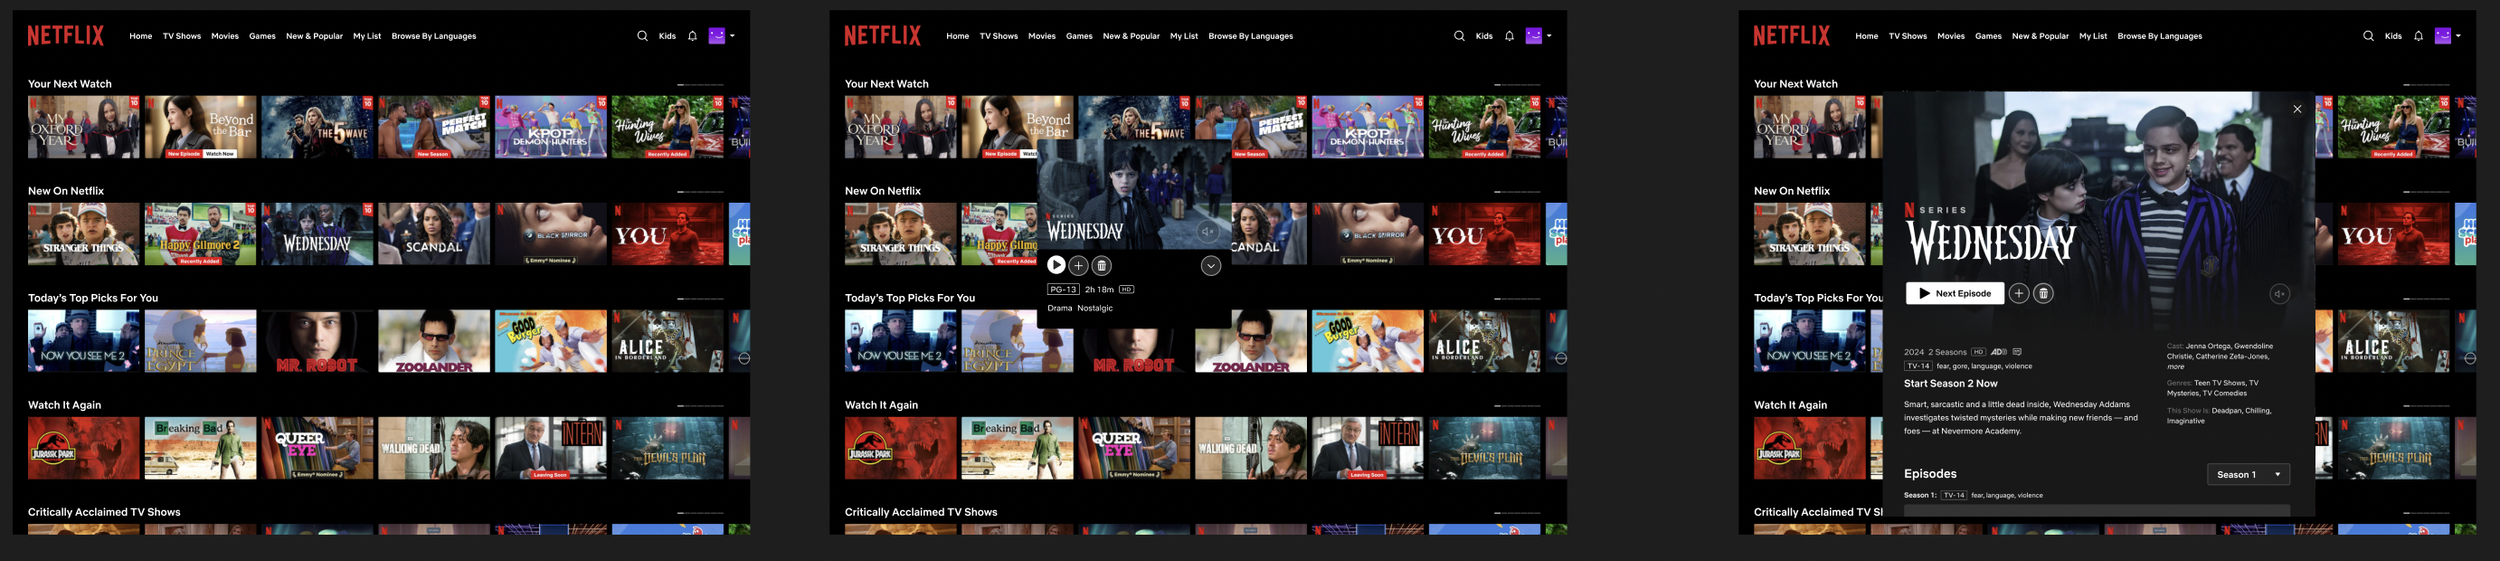Click trash icon in Wednesday details modal
The height and width of the screenshot is (561, 2500).
click(x=2043, y=293)
